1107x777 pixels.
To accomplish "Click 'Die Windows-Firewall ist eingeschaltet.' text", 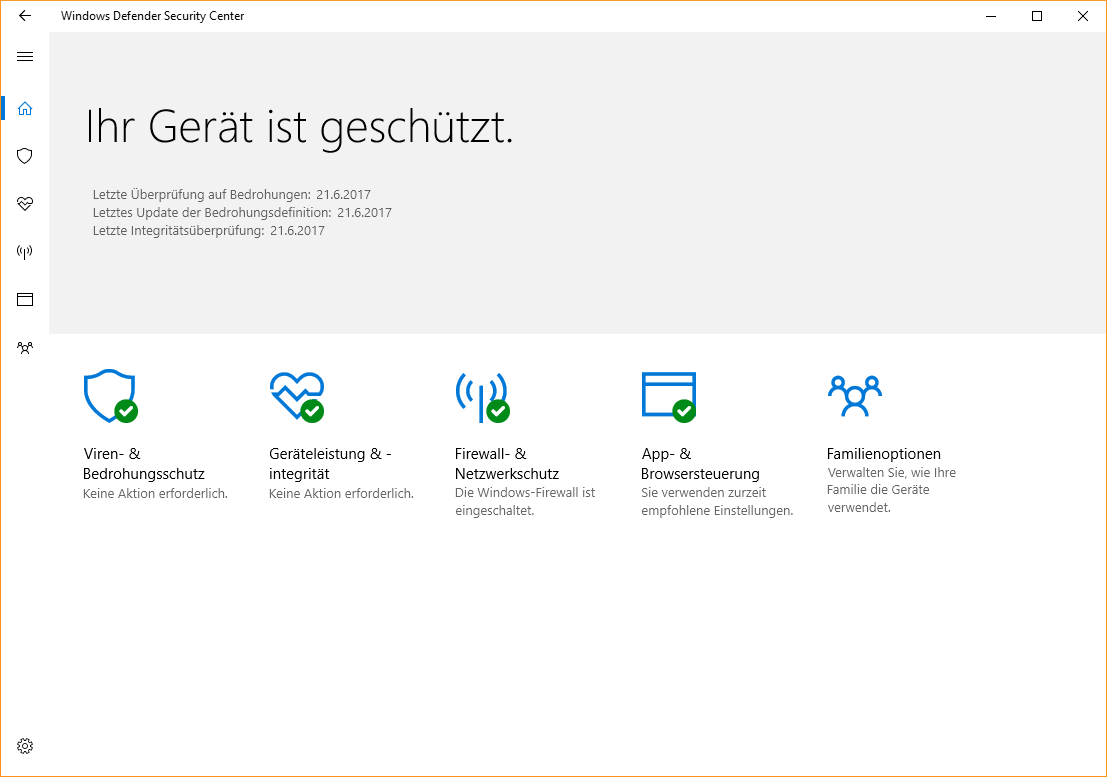I will click(525, 502).
